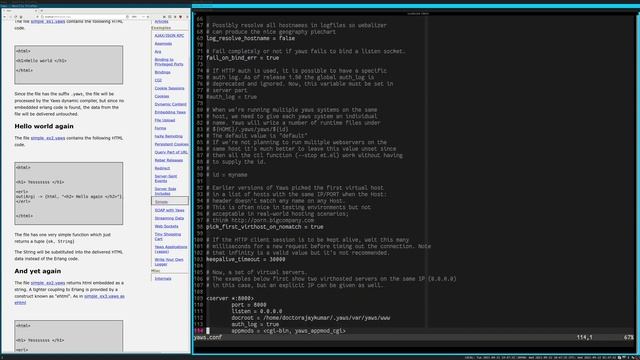
Task: Open the File Upload link
Action: pos(165,120)
